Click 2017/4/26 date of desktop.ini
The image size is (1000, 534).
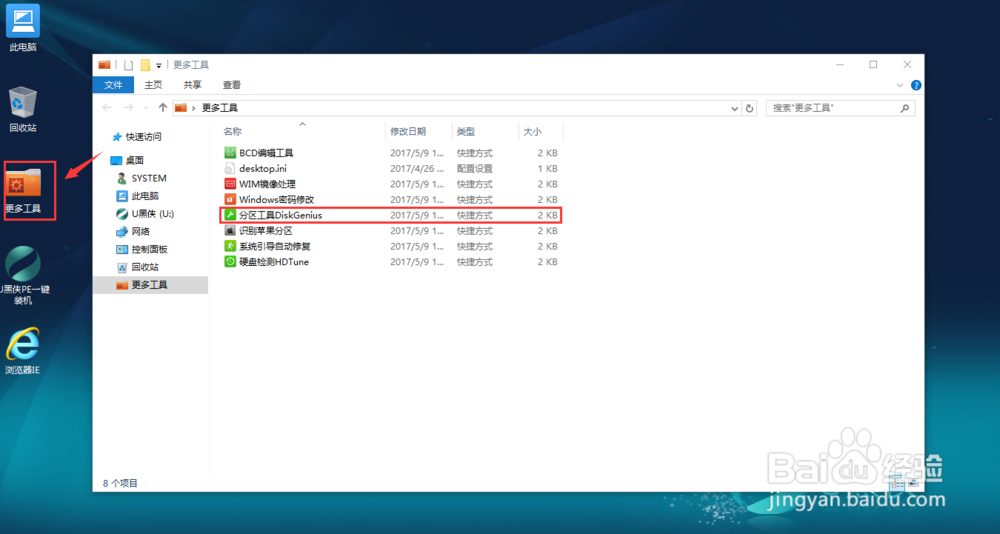(x=415, y=168)
